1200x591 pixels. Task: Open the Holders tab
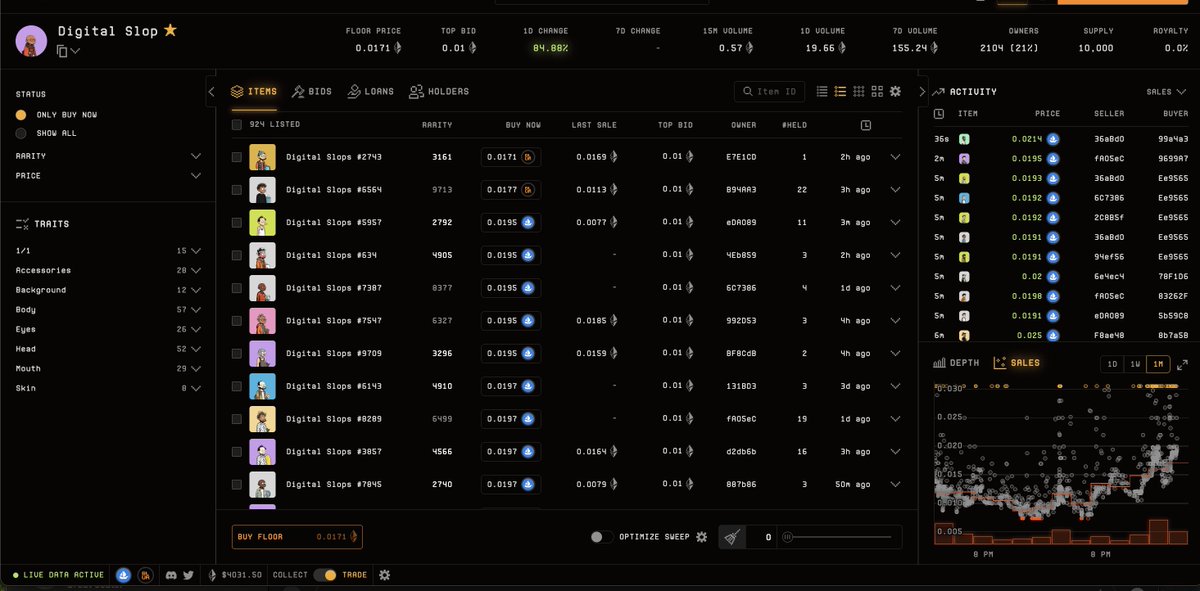440,91
